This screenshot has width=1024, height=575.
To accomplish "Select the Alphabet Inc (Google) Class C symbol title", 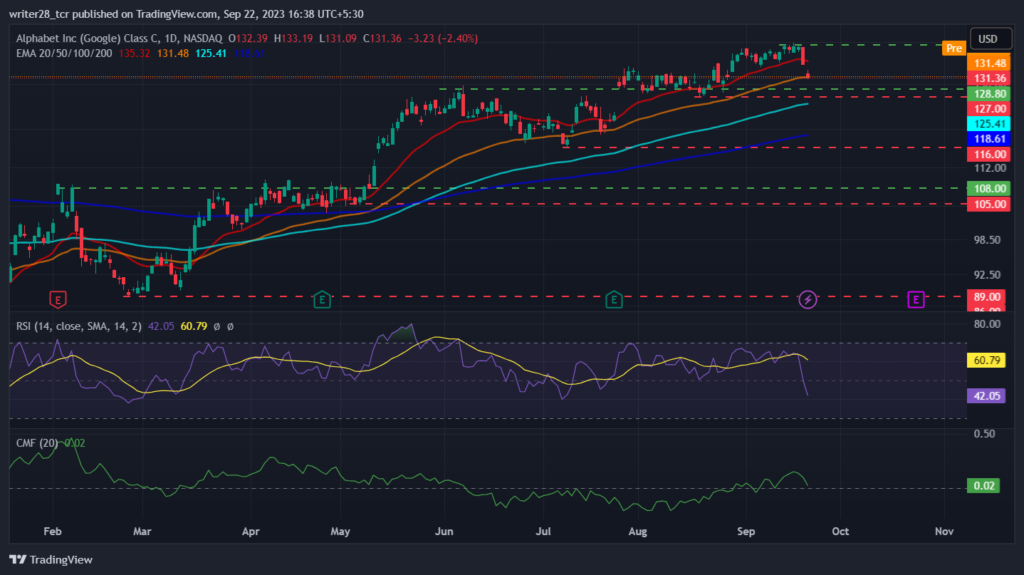I will pos(119,39).
